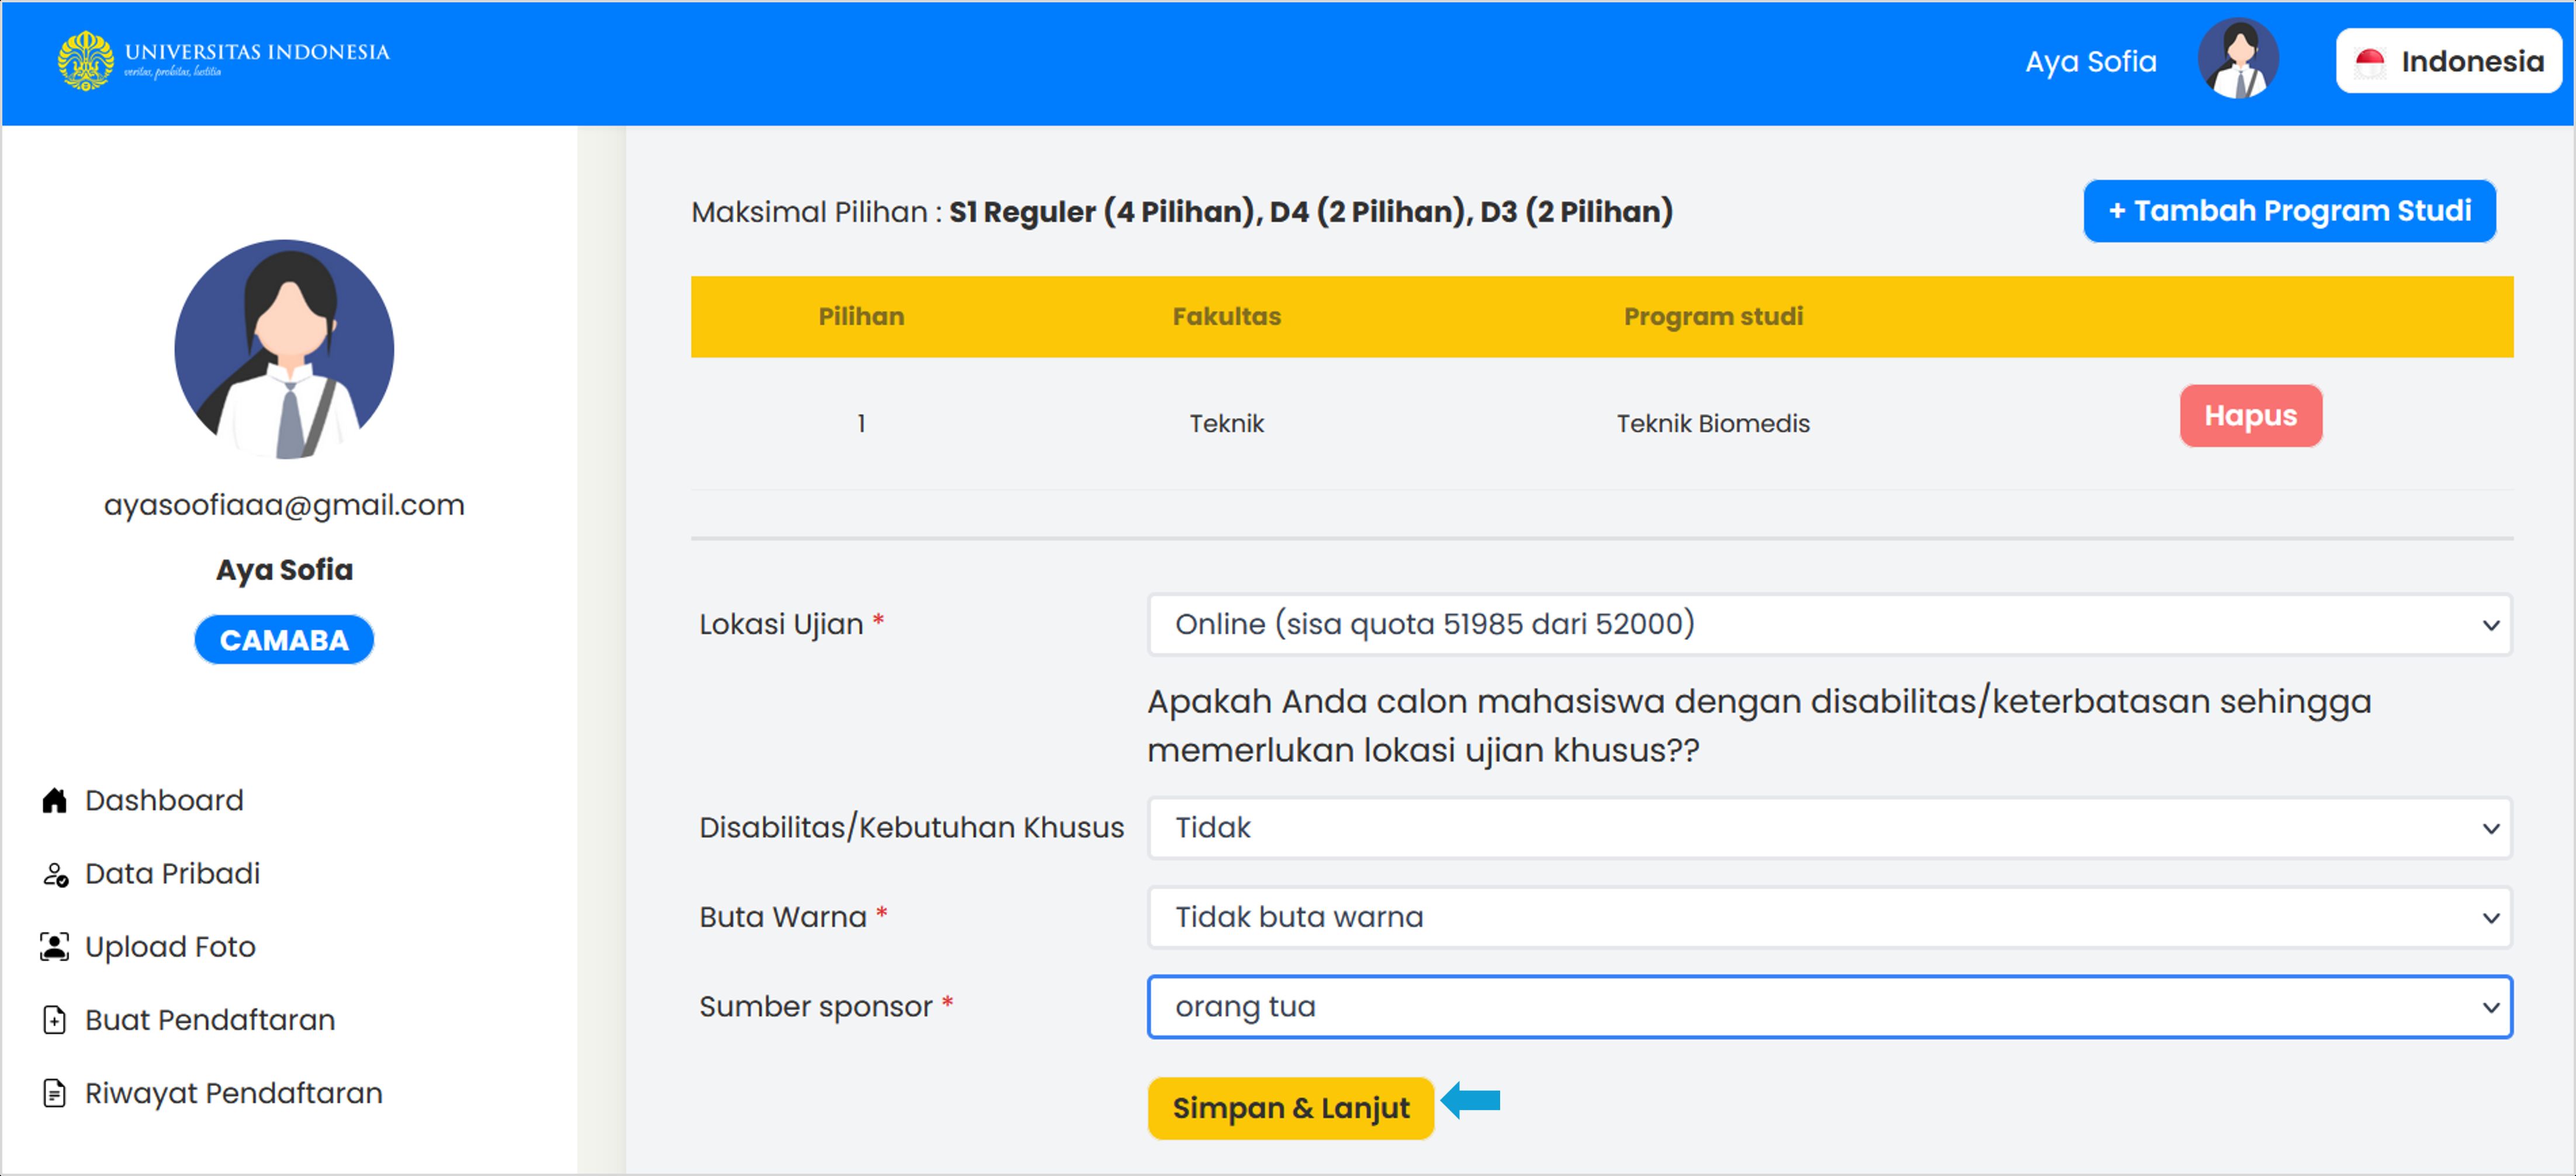This screenshot has height=1176, width=2576.
Task: Click the Indonesian flag icon
Action: 2369,62
